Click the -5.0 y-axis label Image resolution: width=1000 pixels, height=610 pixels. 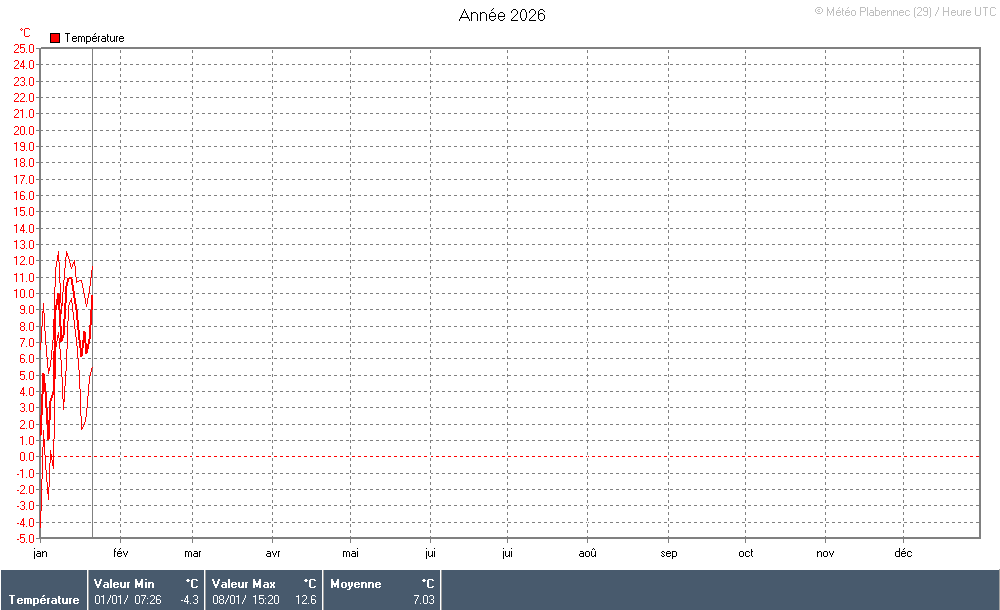pos(24,538)
